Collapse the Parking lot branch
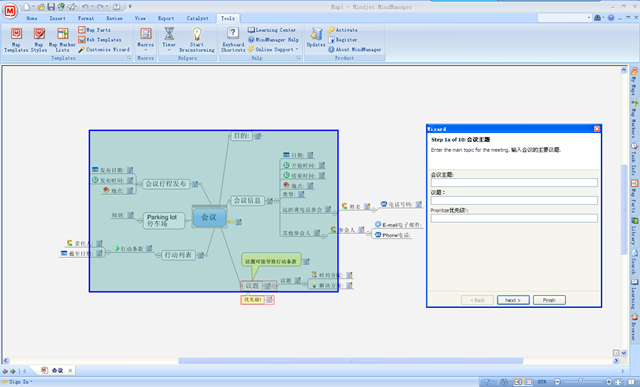Screen dimensions: 640x387 [x=140, y=220]
